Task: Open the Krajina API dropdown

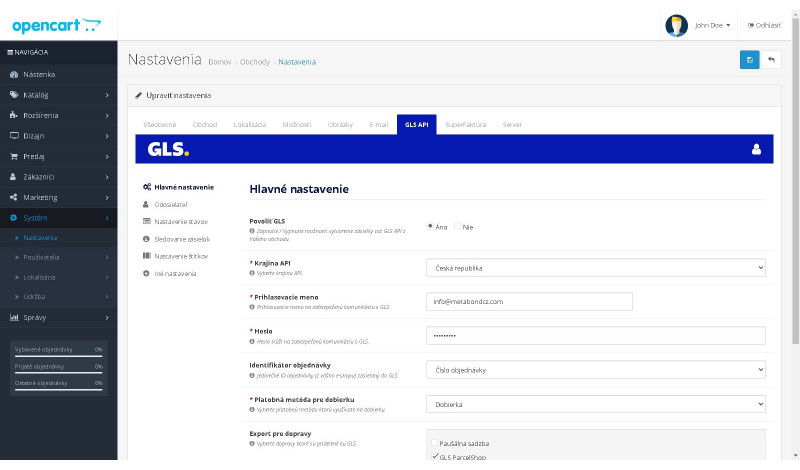Action: 595,267
